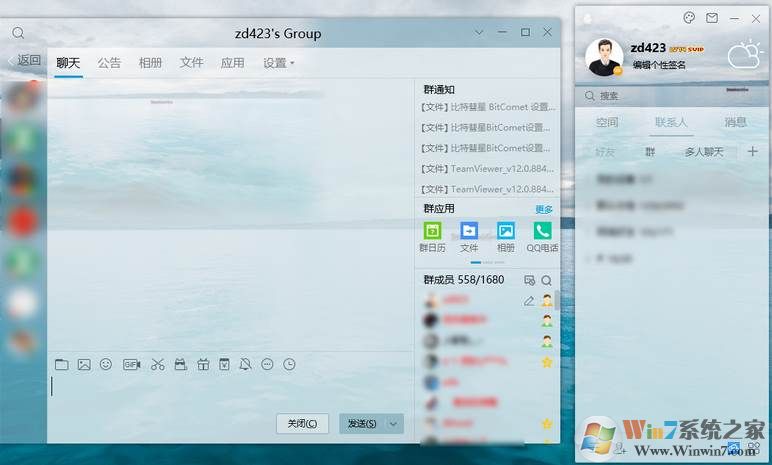Image resolution: width=772 pixels, height=465 pixels.
Task: Select the 消息 tab in main panel
Action: (x=735, y=122)
